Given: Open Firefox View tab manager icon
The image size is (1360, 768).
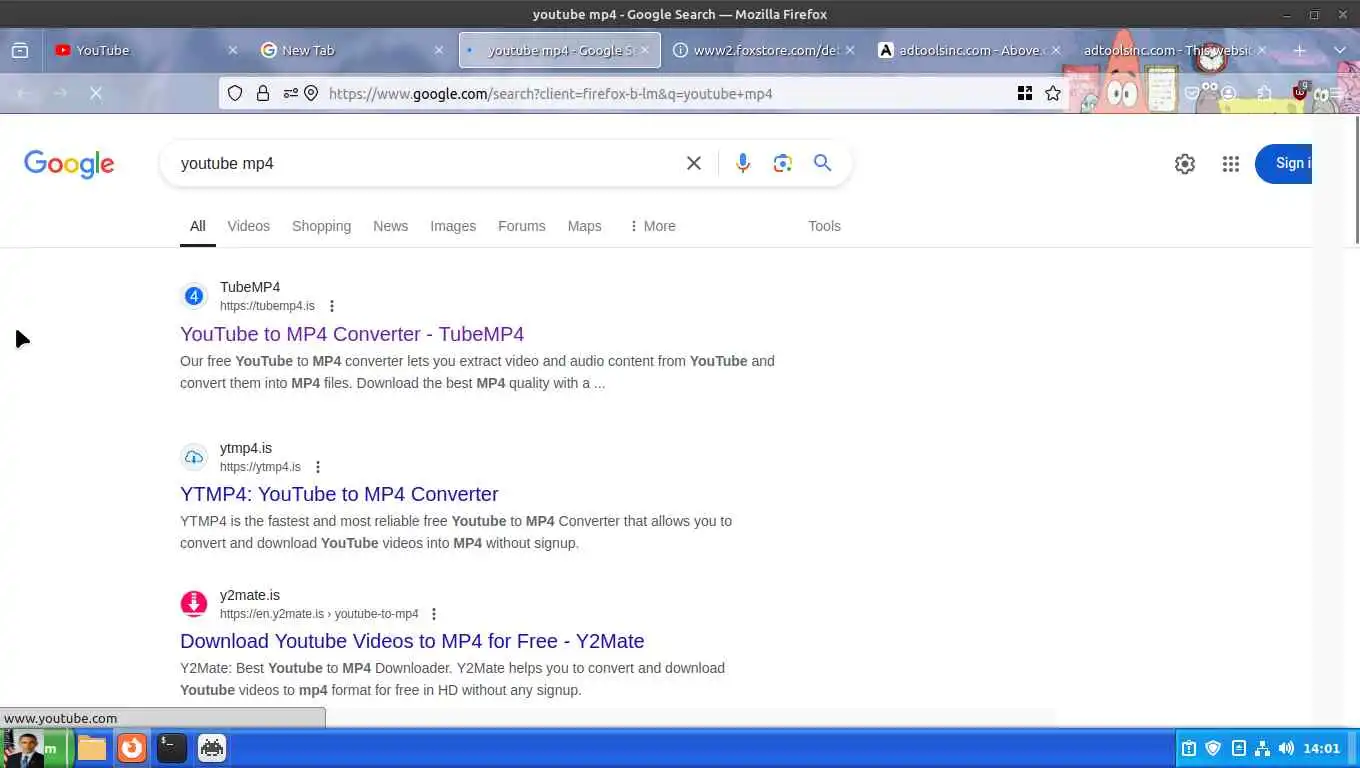Looking at the screenshot, I should click(x=20, y=50).
